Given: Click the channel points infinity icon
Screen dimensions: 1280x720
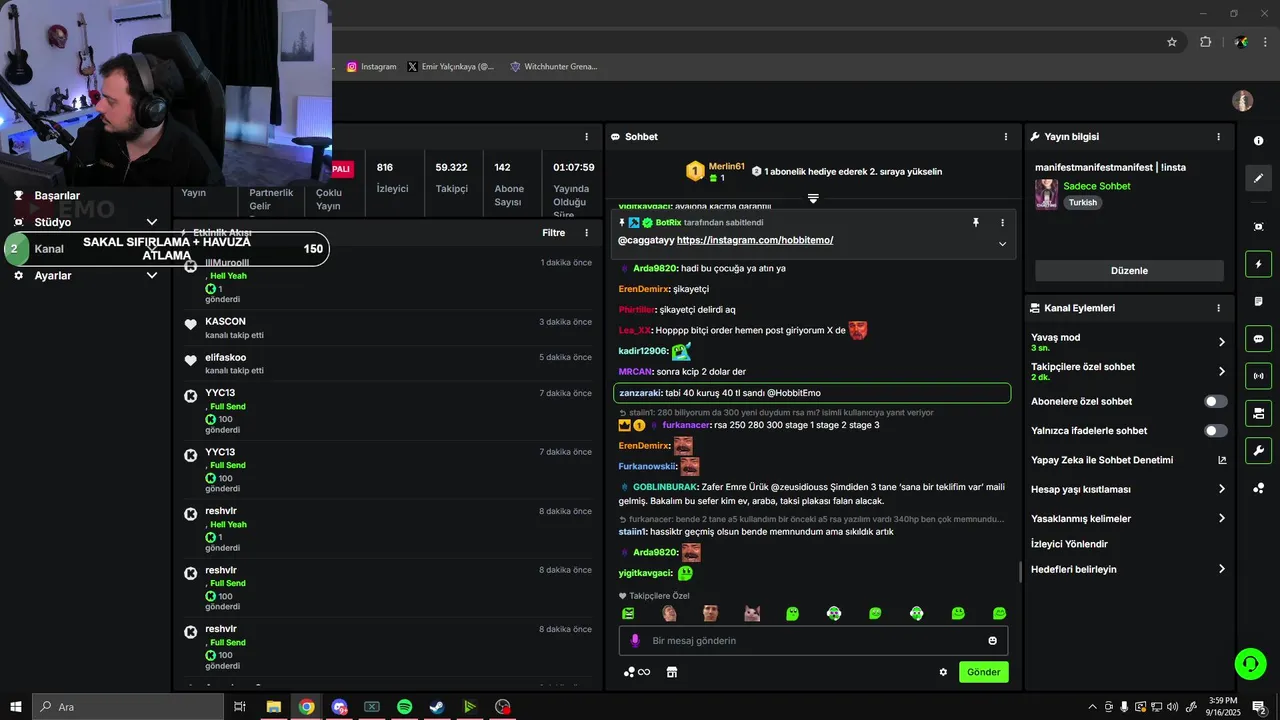Looking at the screenshot, I should pyautogui.click(x=637, y=672).
